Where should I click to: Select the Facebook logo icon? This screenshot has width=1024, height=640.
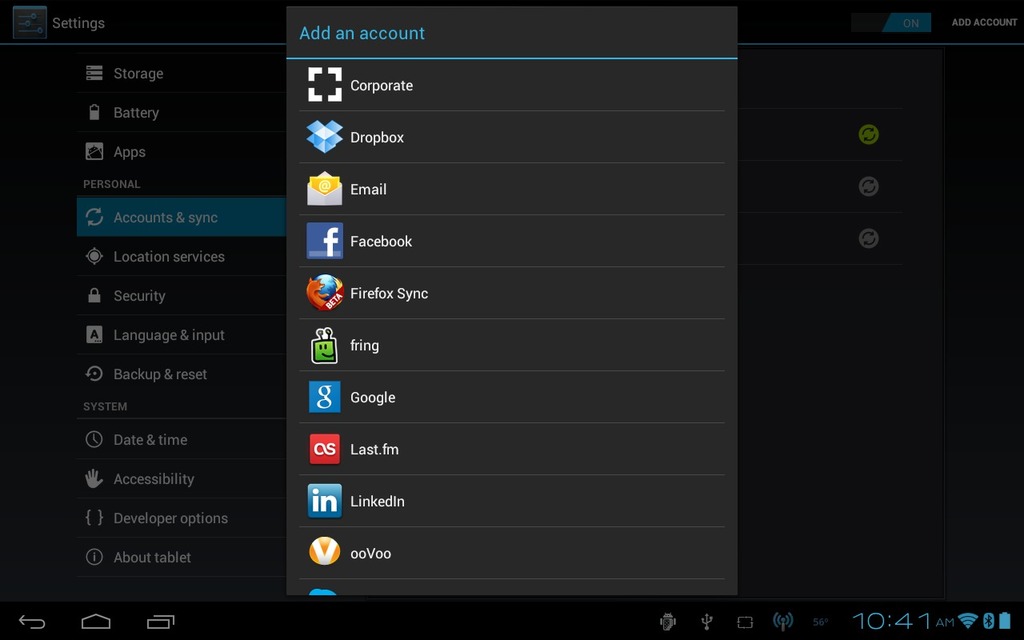(325, 241)
